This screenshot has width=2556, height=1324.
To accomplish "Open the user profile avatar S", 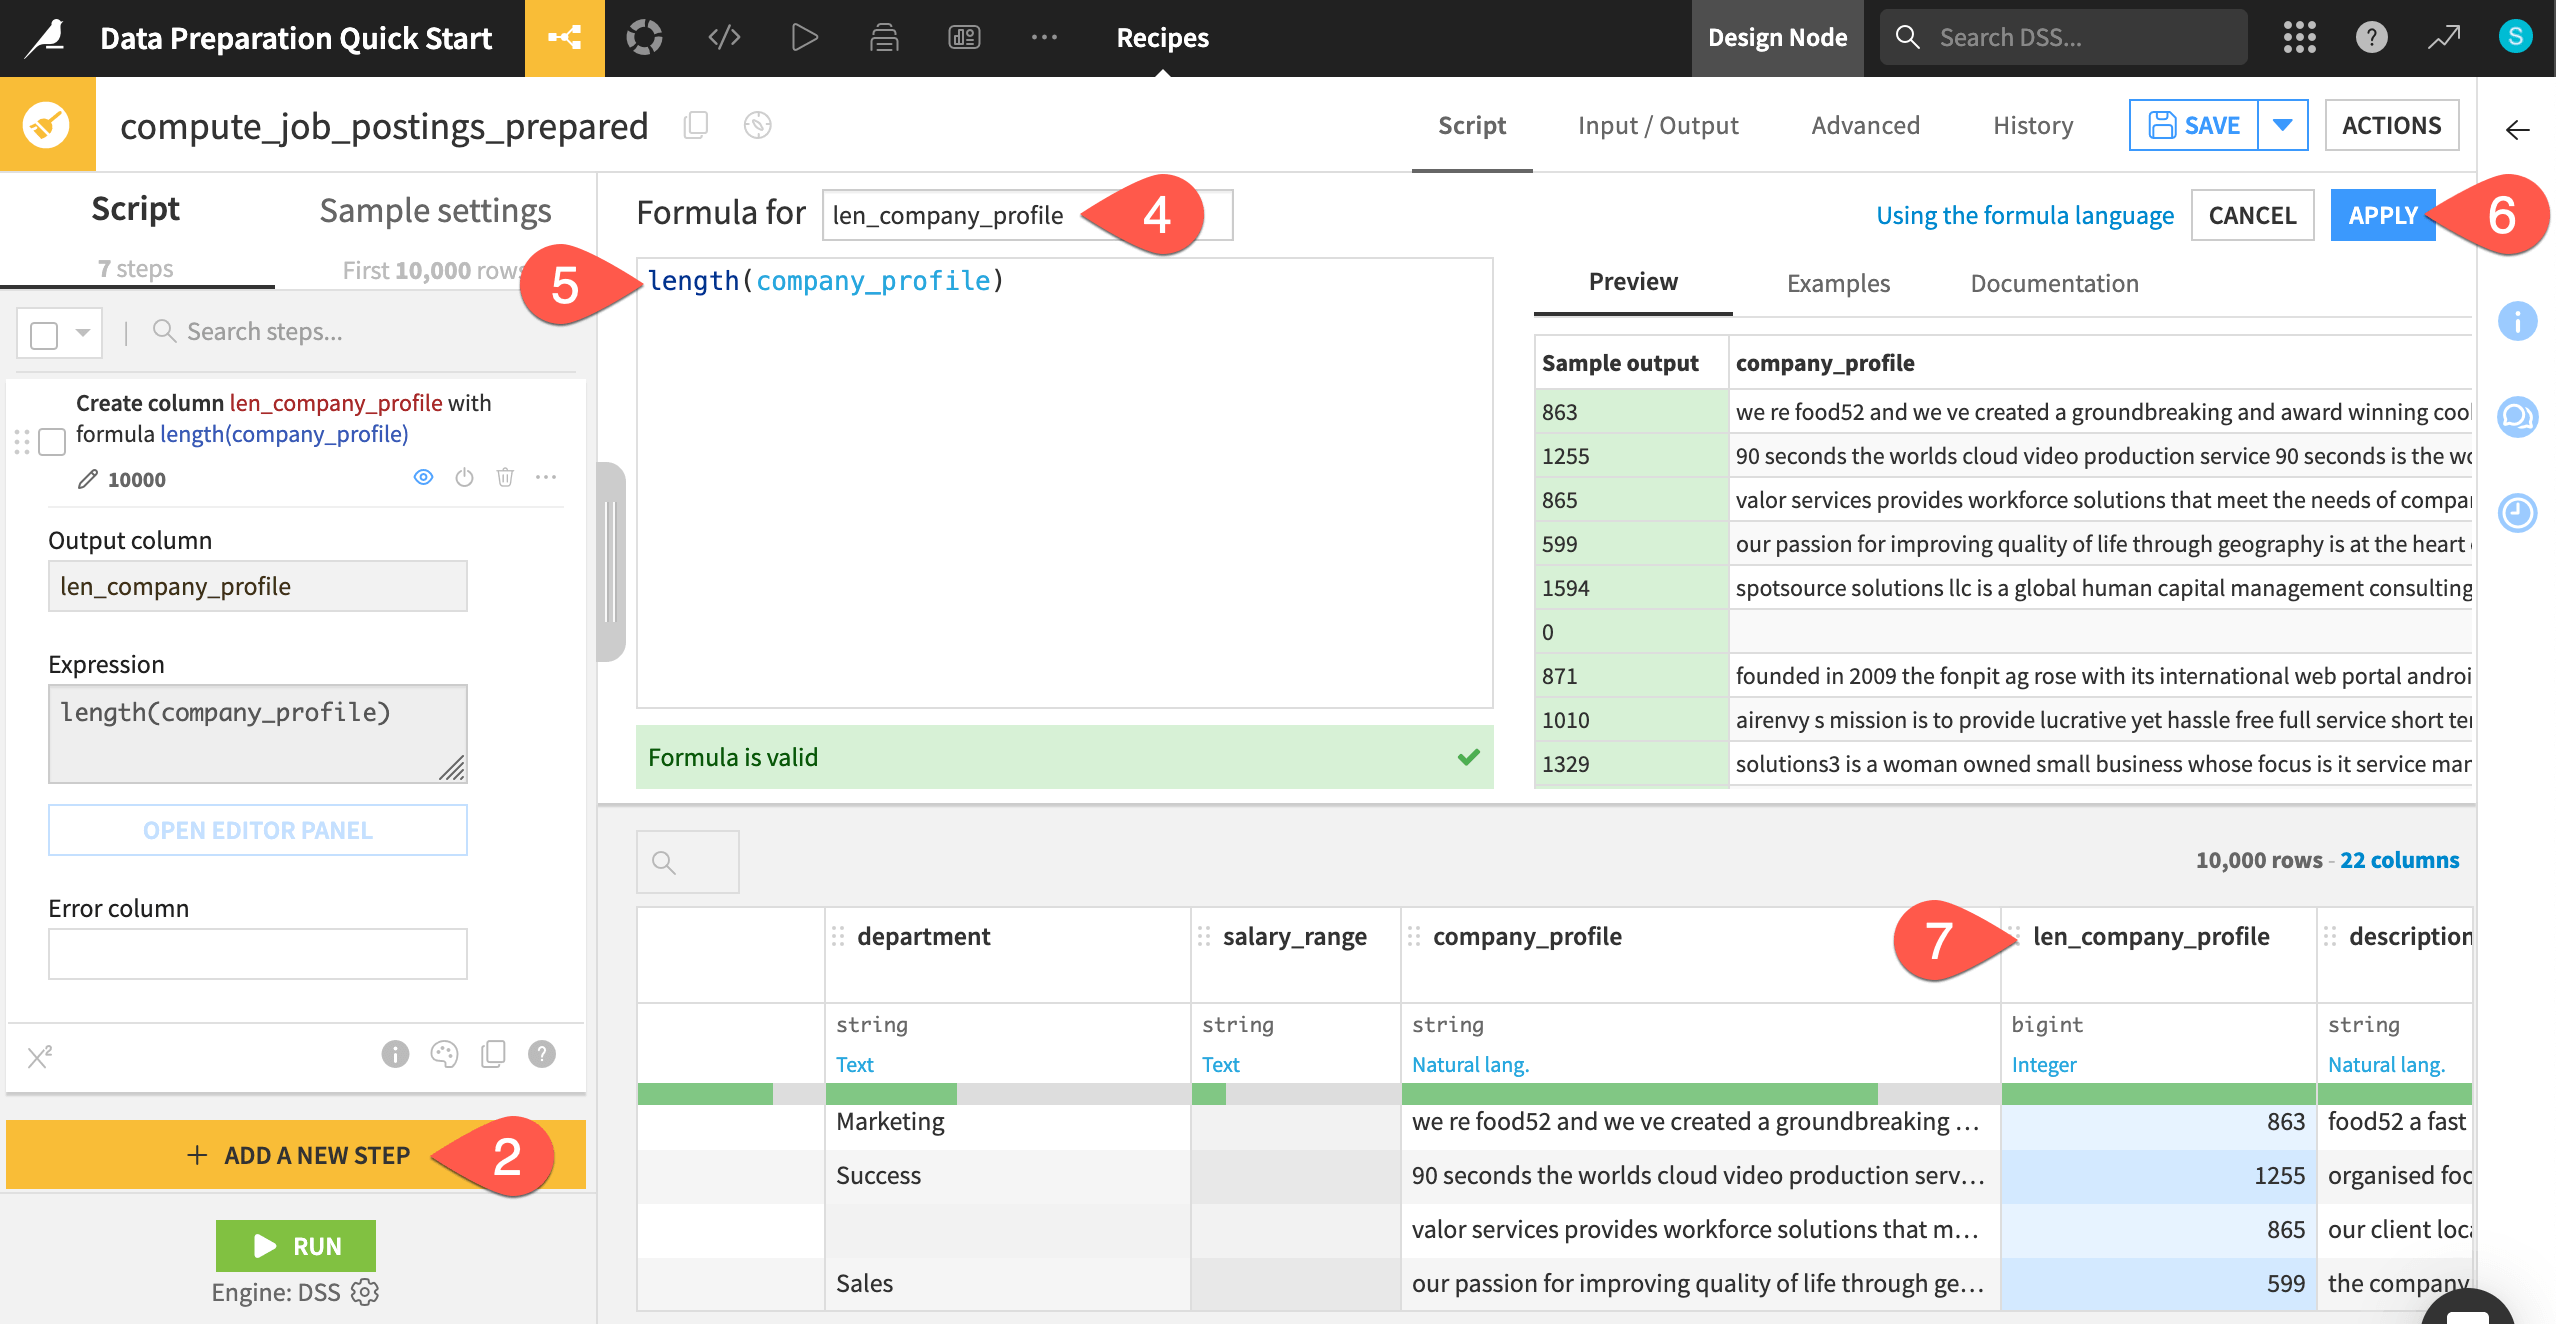I will pyautogui.click(x=2515, y=37).
